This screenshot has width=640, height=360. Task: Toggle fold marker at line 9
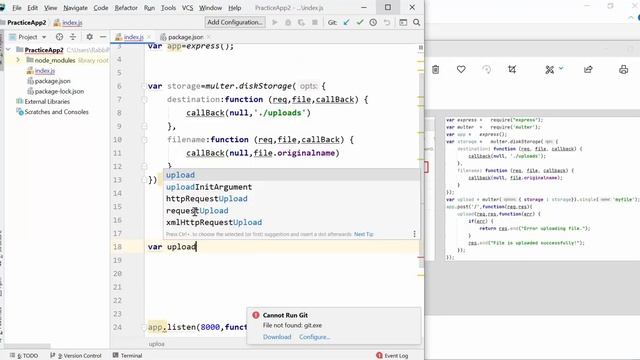click(144, 126)
